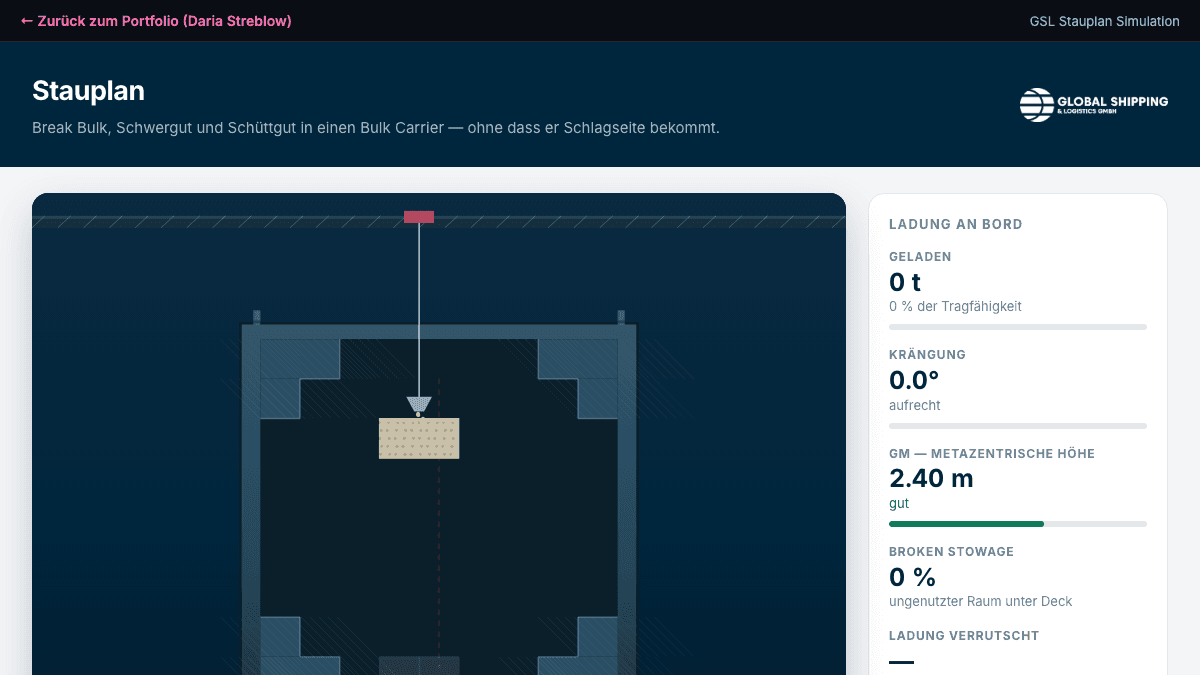
Task: Click the '0 %' broken stowage value
Action: tap(912, 577)
